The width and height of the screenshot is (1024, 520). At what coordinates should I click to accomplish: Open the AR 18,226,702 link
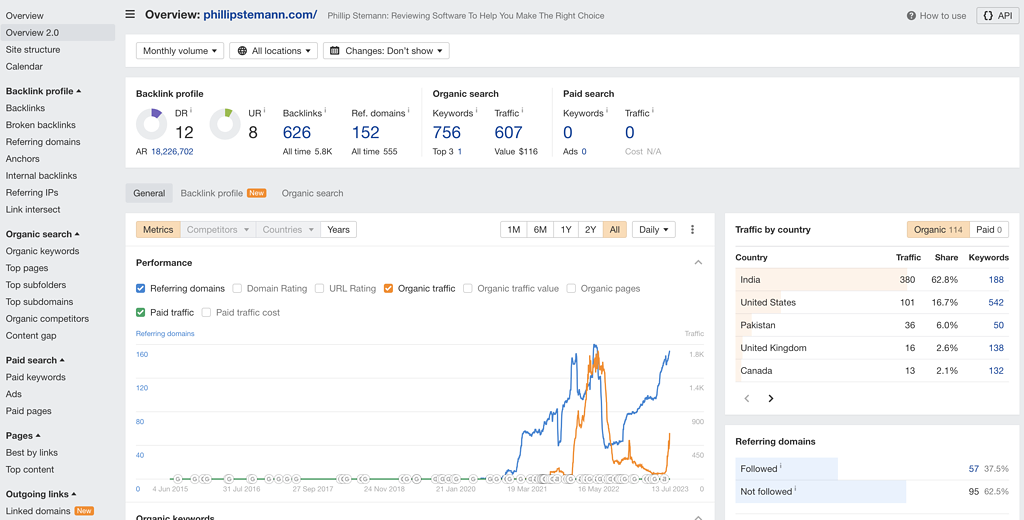click(x=172, y=152)
